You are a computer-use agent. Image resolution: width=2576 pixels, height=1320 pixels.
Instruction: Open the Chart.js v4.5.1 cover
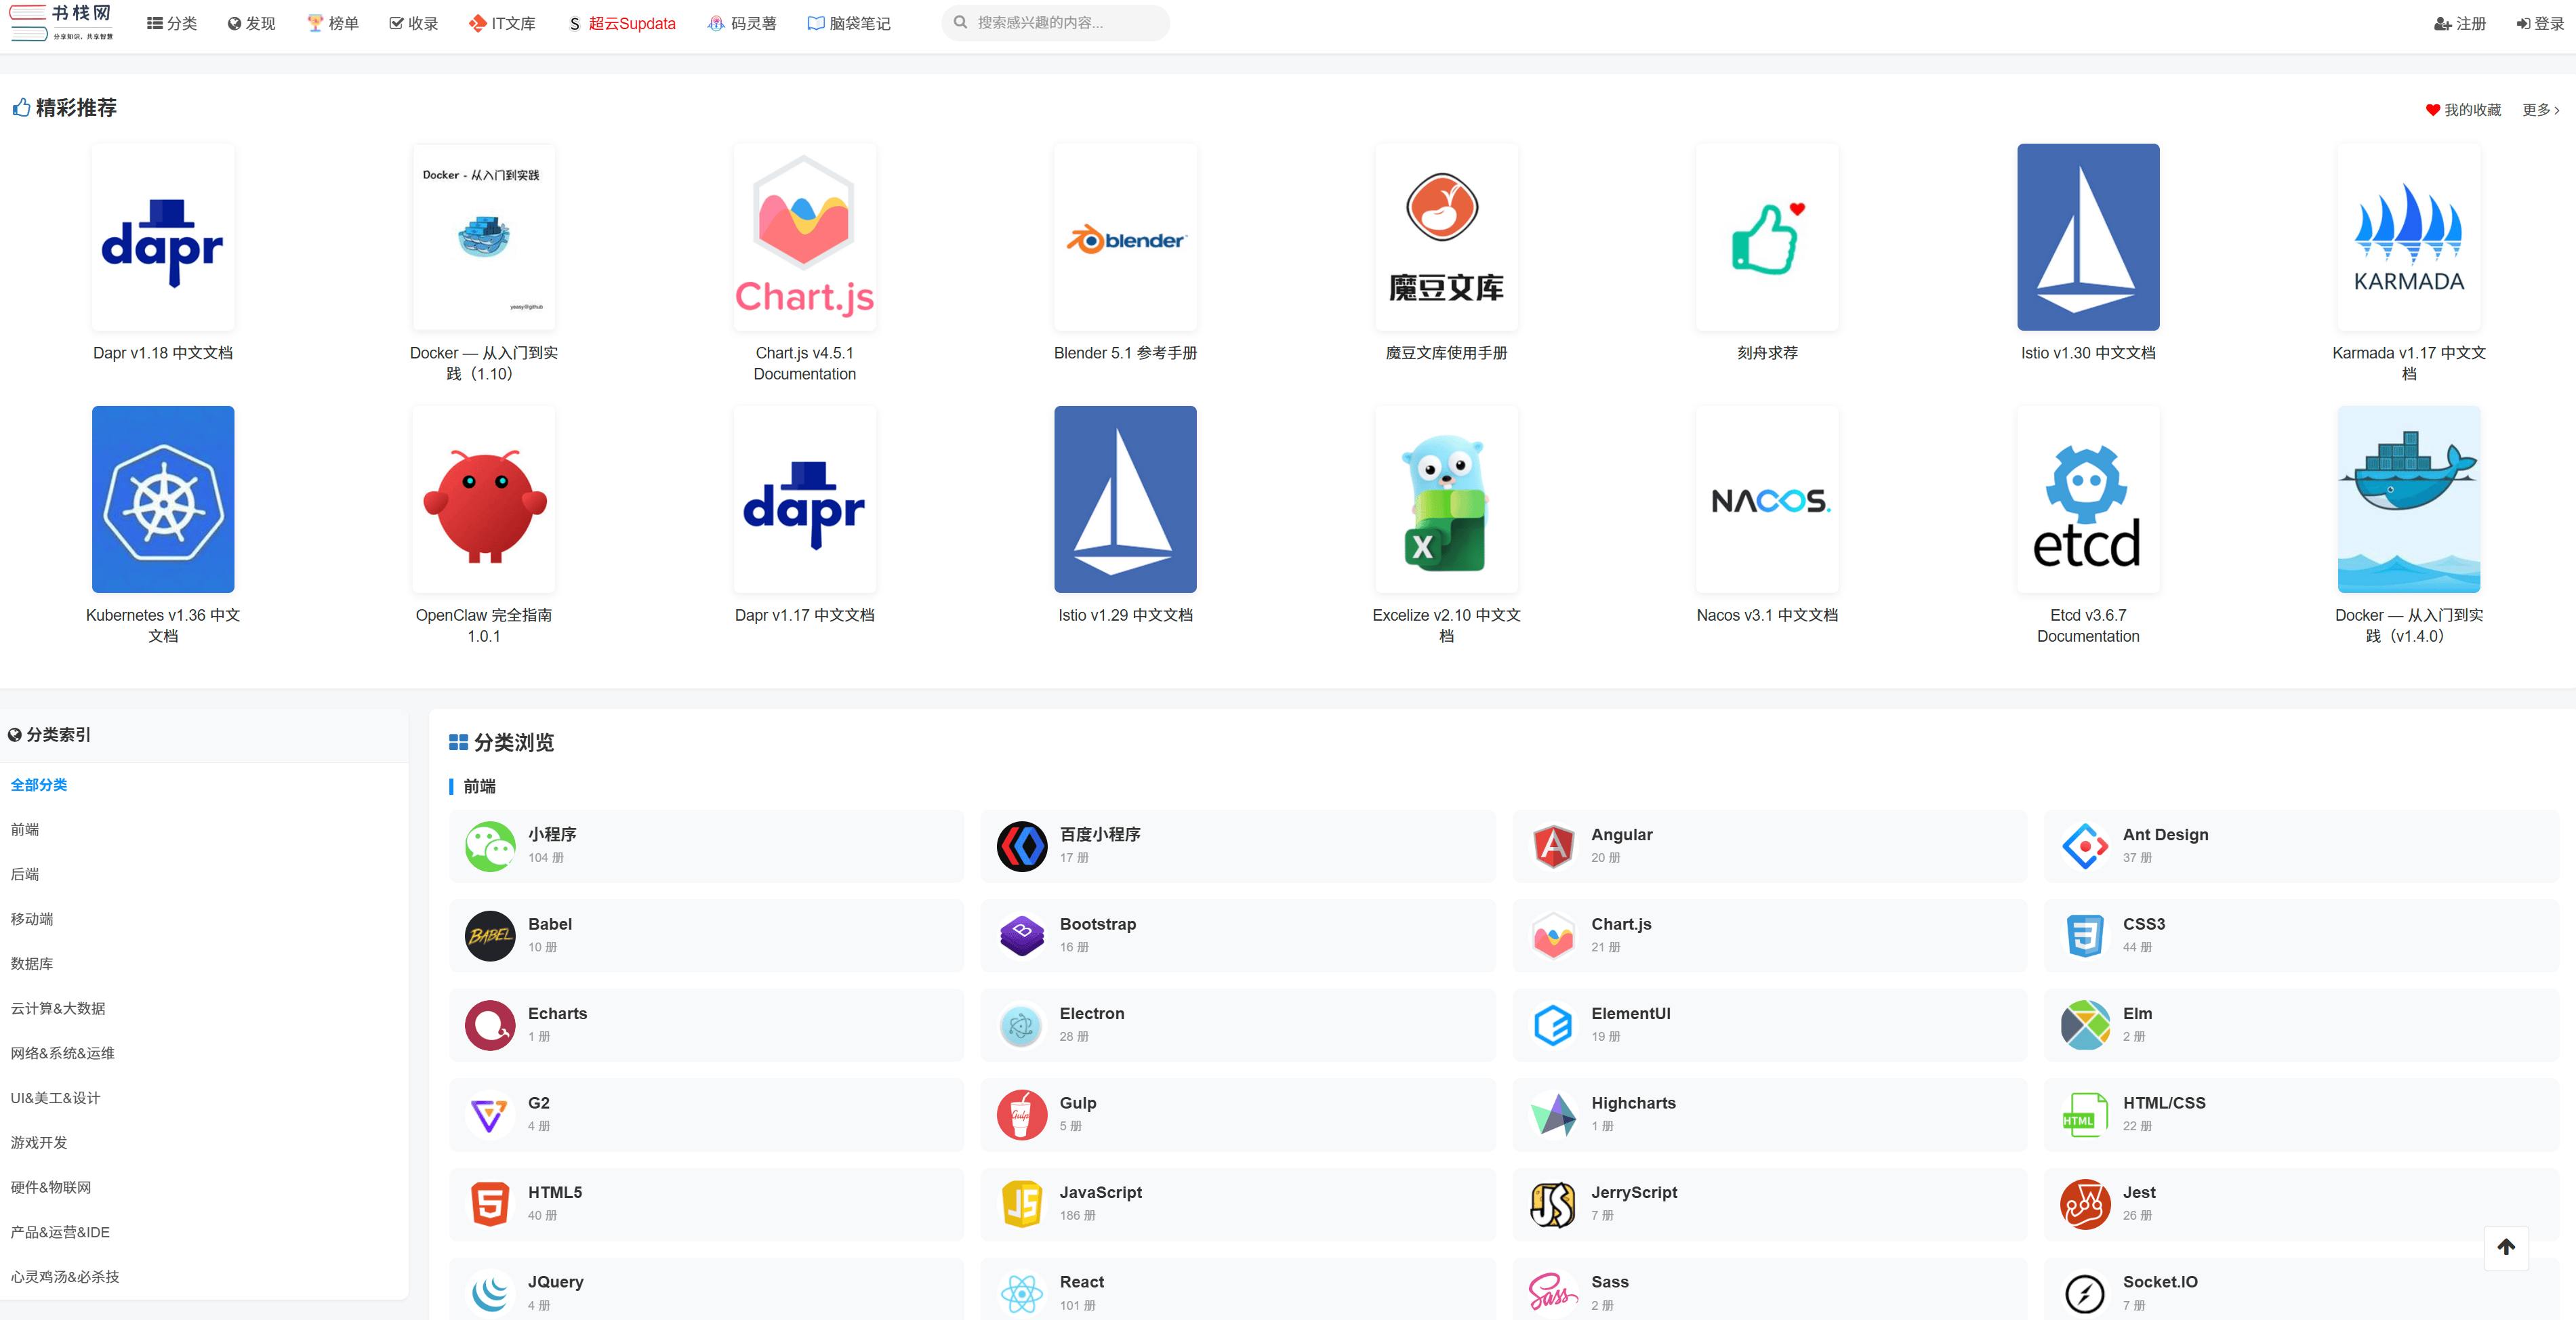pos(805,237)
